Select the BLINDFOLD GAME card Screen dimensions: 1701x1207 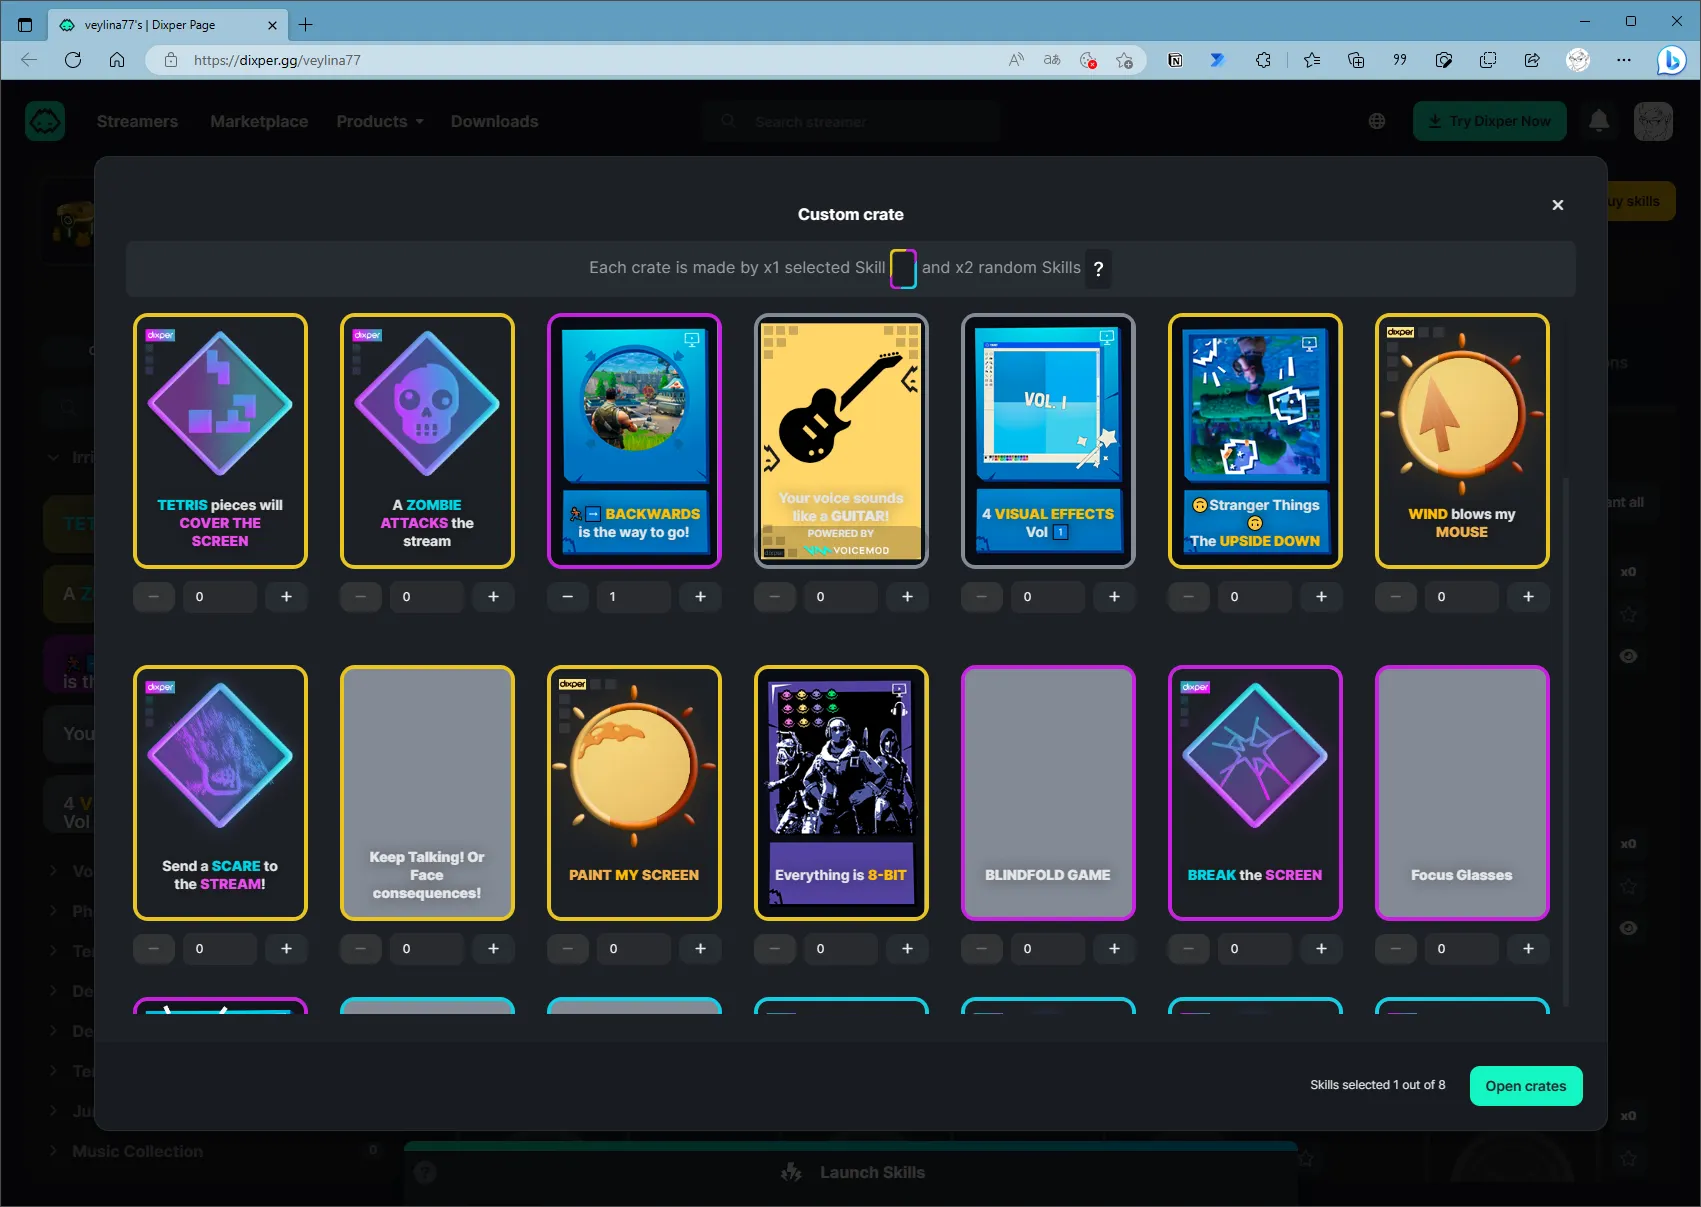click(x=1048, y=793)
